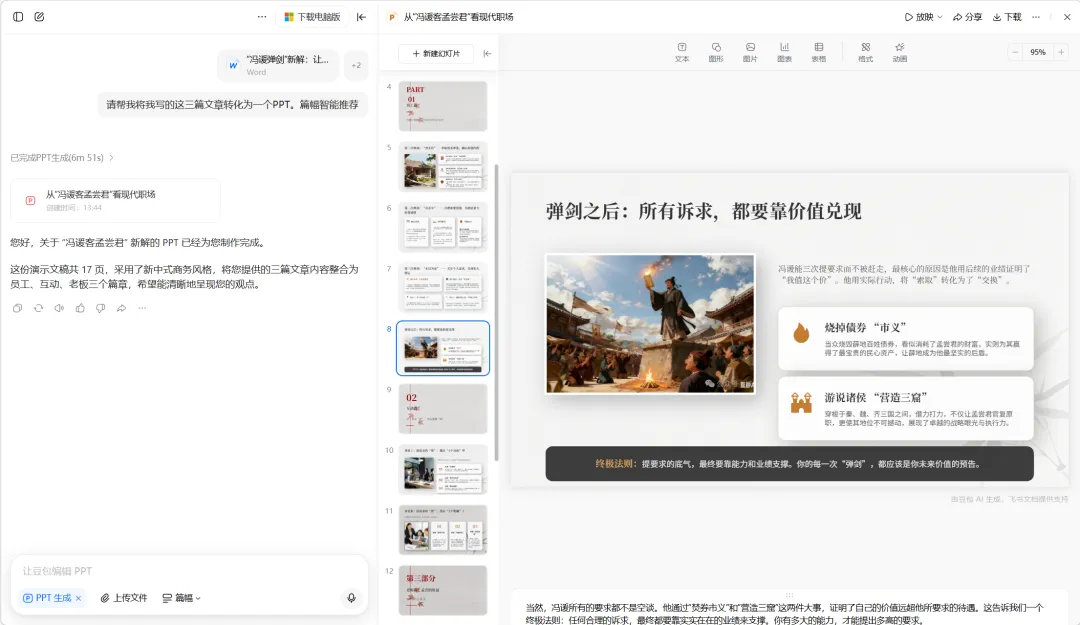Screen dimensions: 1080x625
Task: Click the microphone voice input icon
Action: coord(351,598)
